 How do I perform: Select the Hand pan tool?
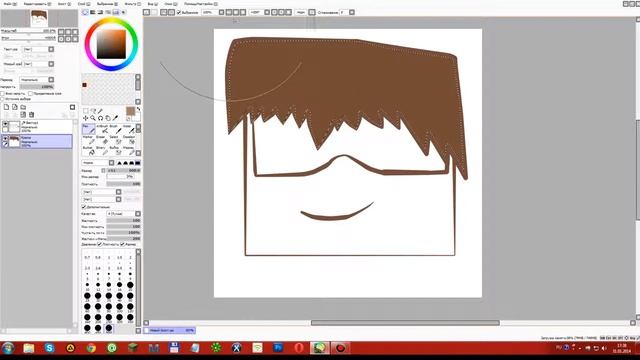(108, 118)
